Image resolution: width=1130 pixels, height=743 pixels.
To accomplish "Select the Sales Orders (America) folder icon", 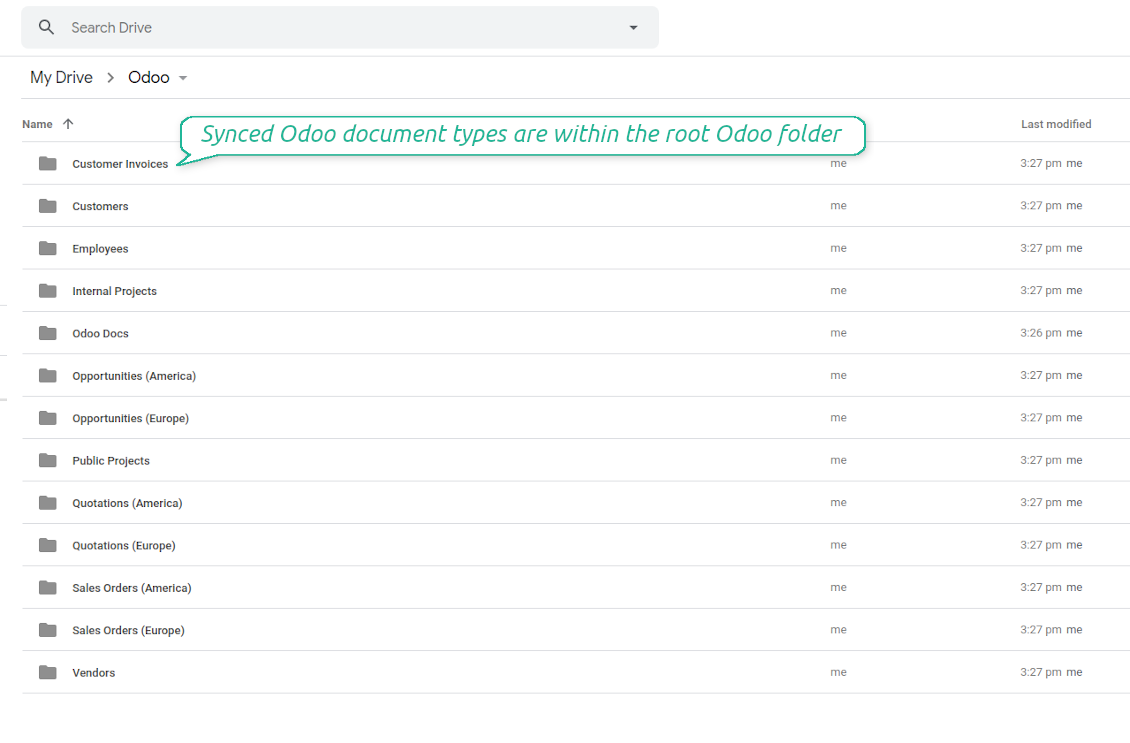I will click(48, 588).
